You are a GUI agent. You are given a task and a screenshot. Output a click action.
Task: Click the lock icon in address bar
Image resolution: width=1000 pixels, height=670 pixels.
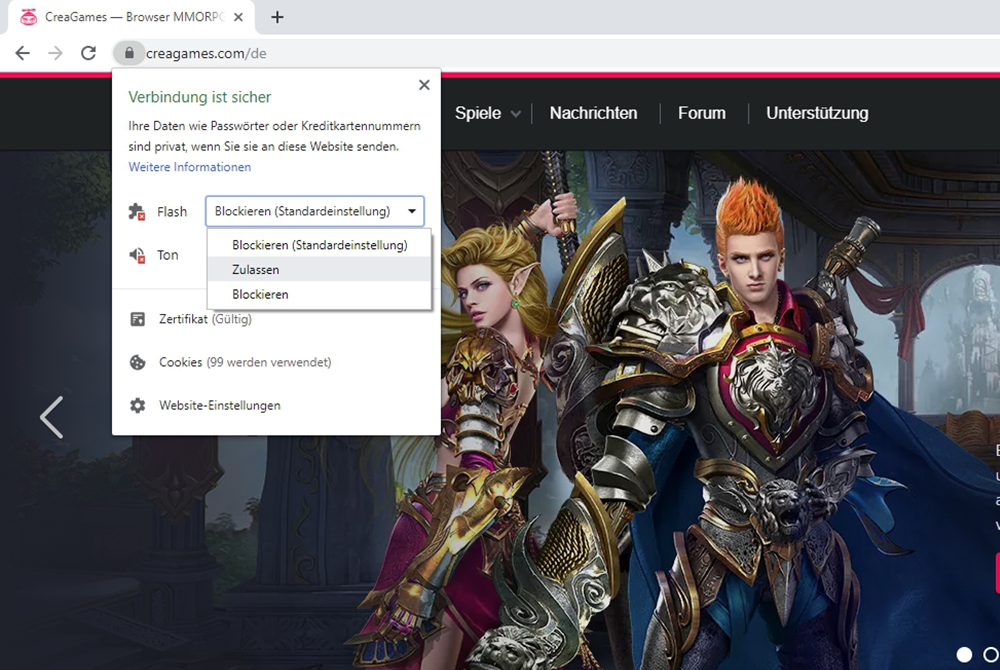(x=127, y=53)
